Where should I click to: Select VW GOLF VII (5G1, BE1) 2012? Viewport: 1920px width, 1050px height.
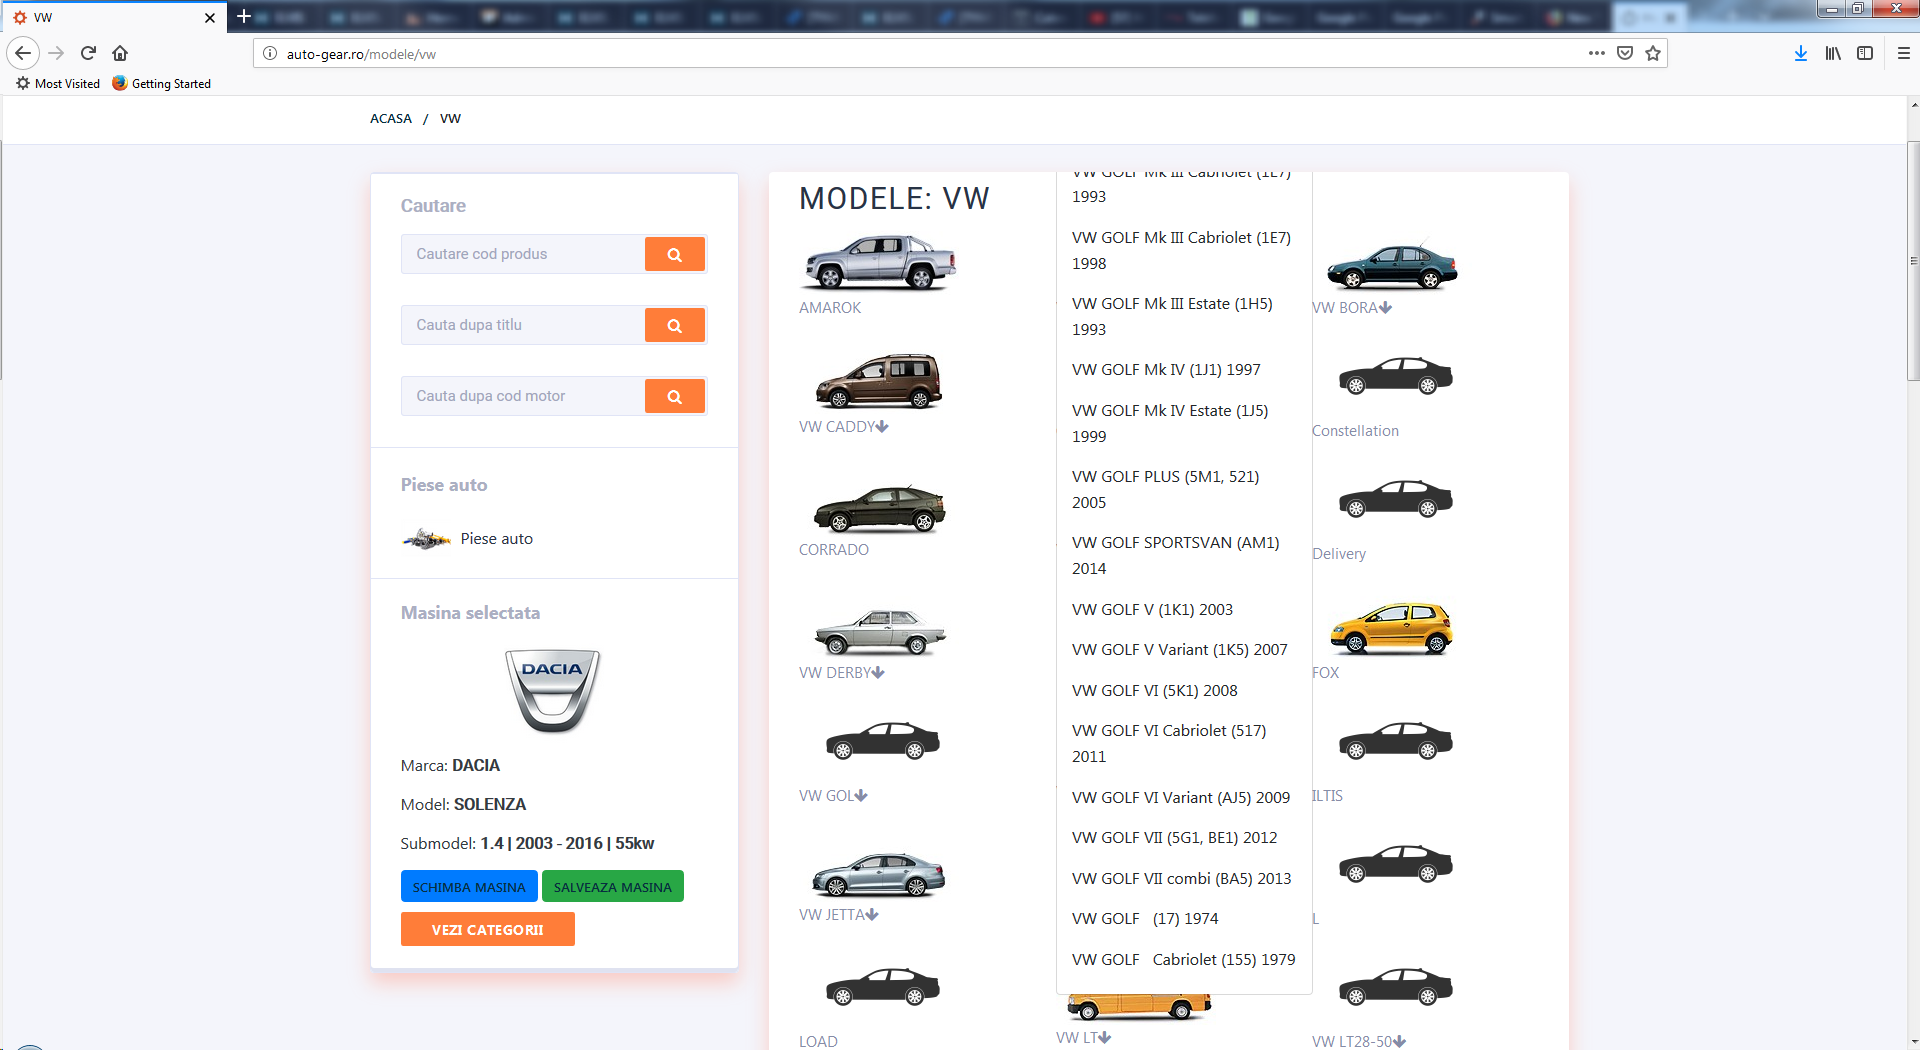click(1174, 838)
